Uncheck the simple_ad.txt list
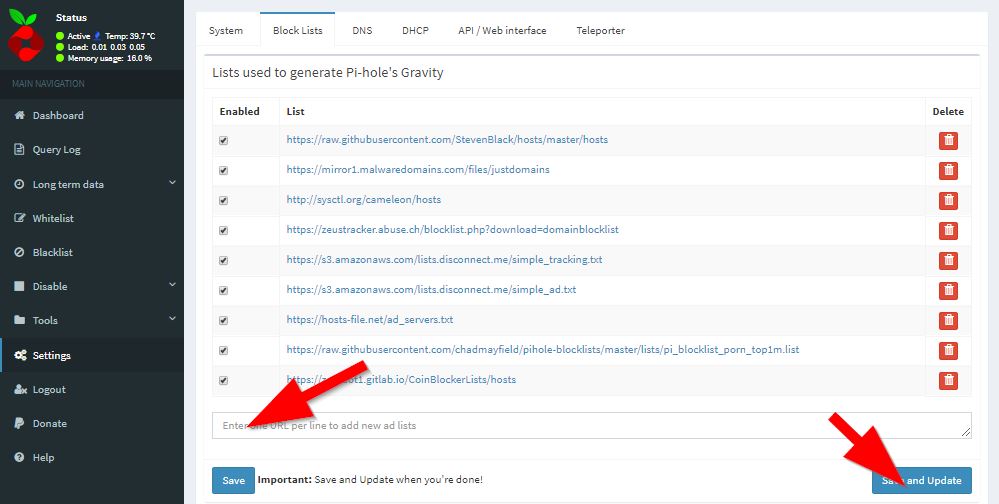 coord(224,291)
